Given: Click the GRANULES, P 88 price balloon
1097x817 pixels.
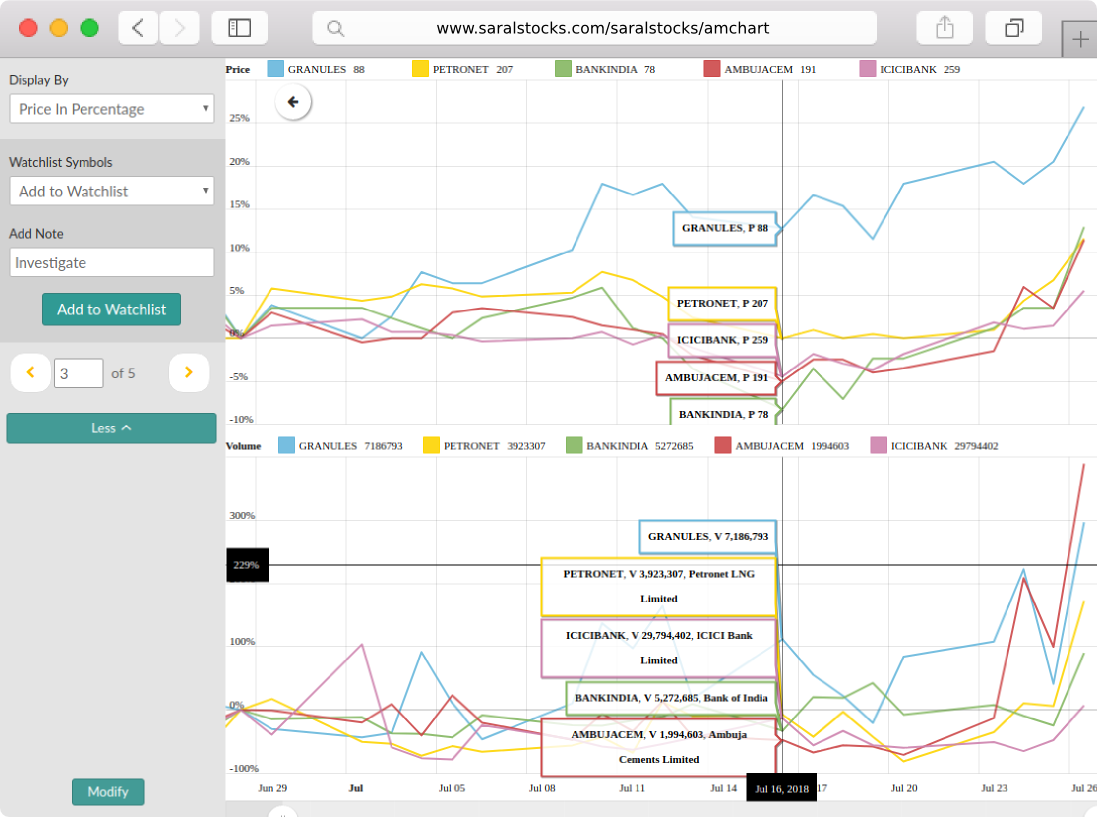Looking at the screenshot, I should 725,228.
